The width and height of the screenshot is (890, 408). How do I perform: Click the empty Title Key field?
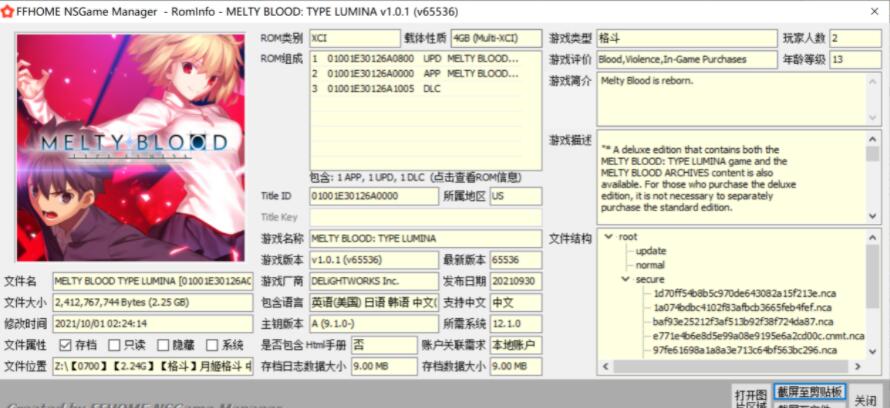pos(426,217)
